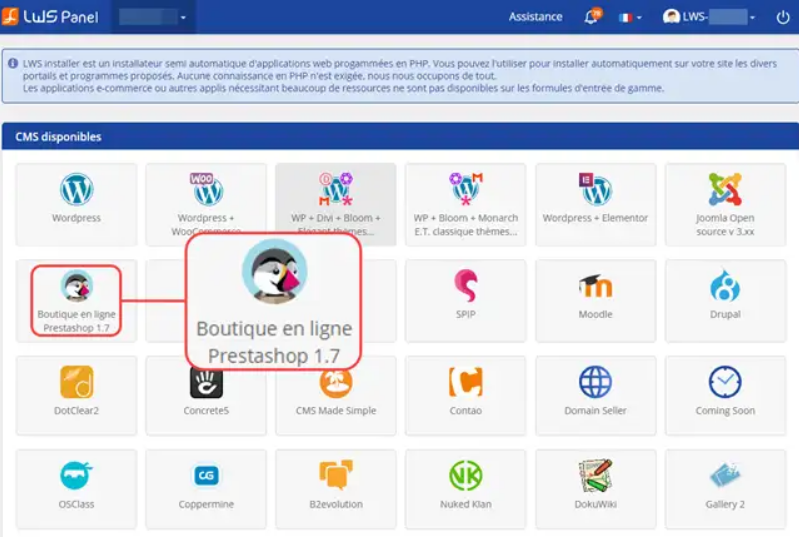
Task: Click the small Prestashop 1.7 icon
Action: click(76, 286)
